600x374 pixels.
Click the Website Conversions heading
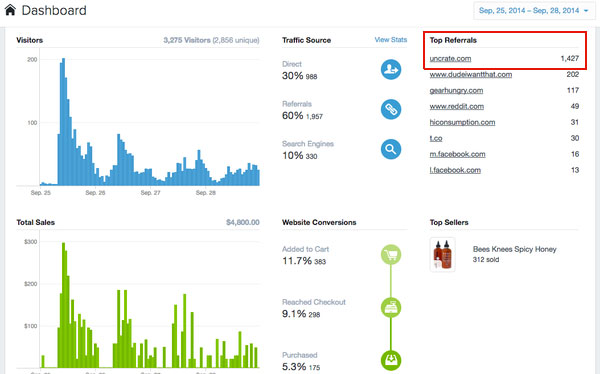pyautogui.click(x=319, y=222)
